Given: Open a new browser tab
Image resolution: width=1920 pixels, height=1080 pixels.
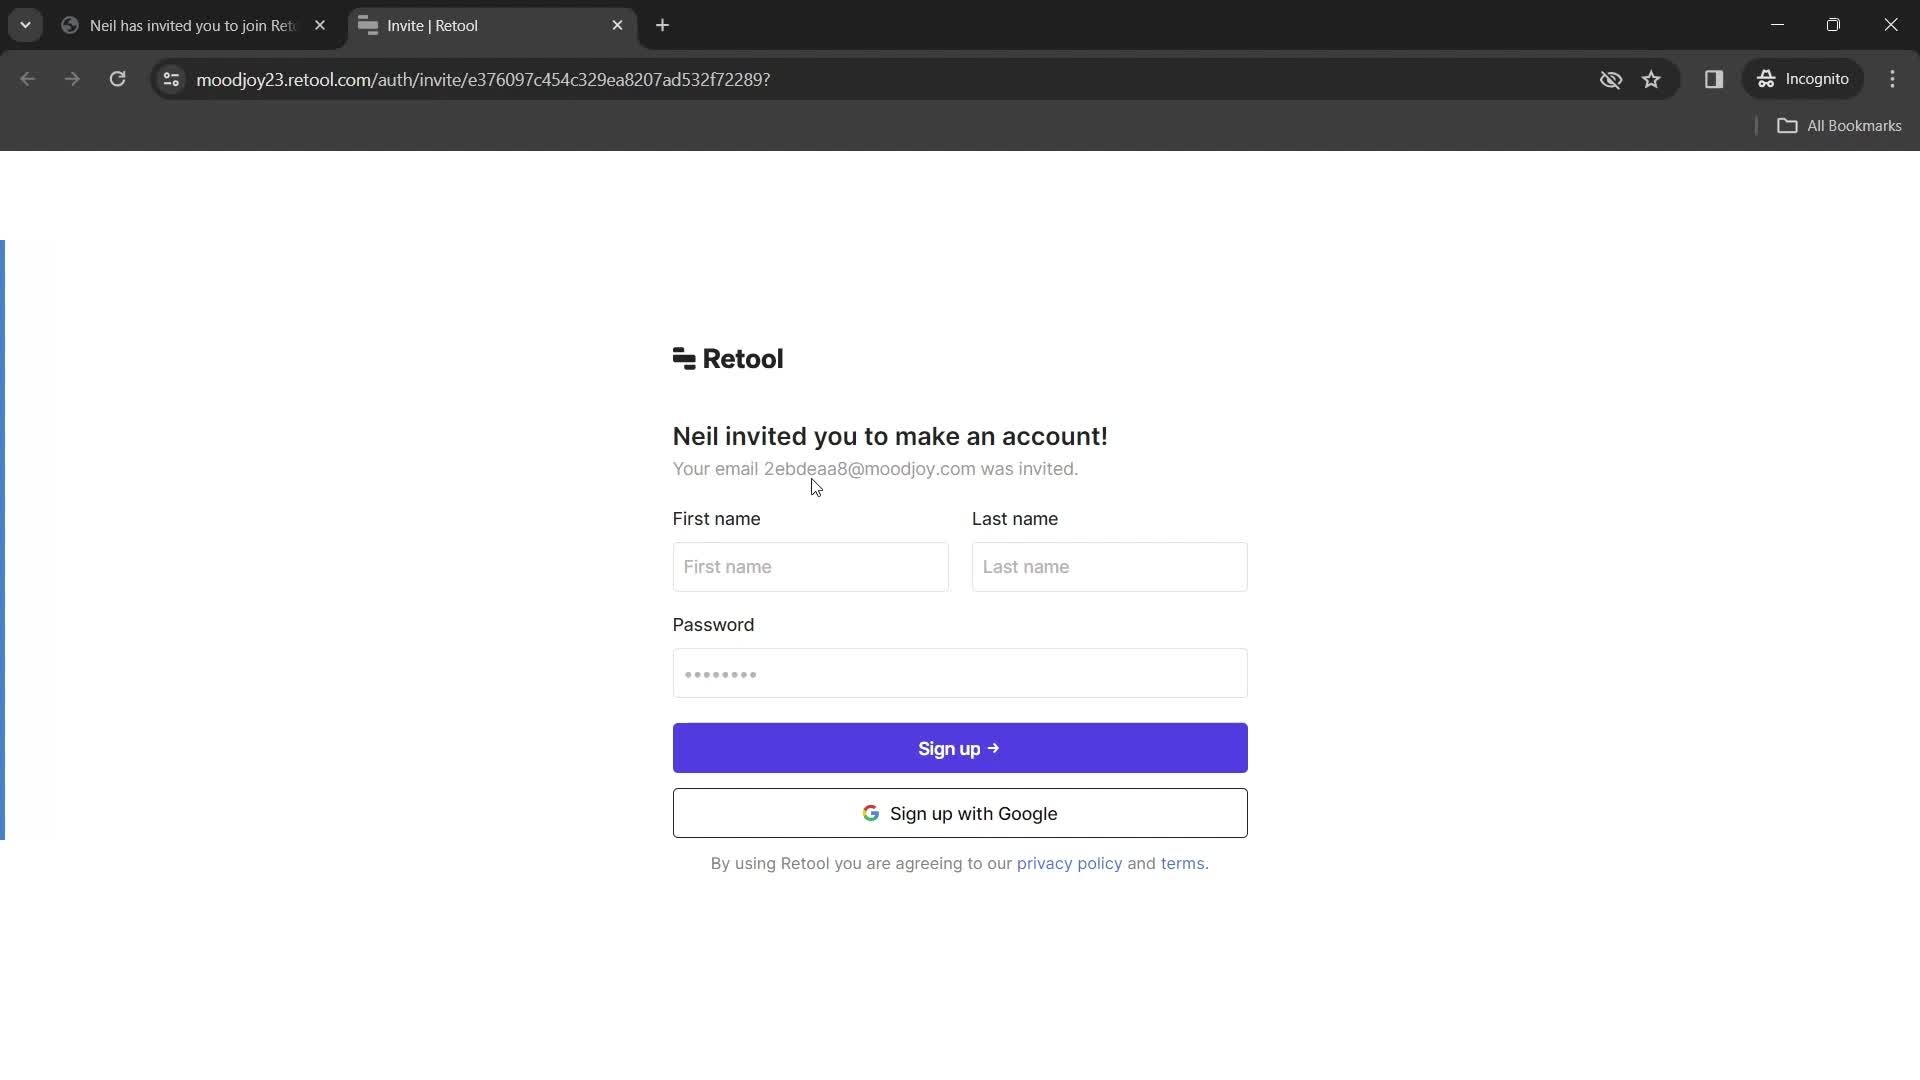Looking at the screenshot, I should (662, 25).
